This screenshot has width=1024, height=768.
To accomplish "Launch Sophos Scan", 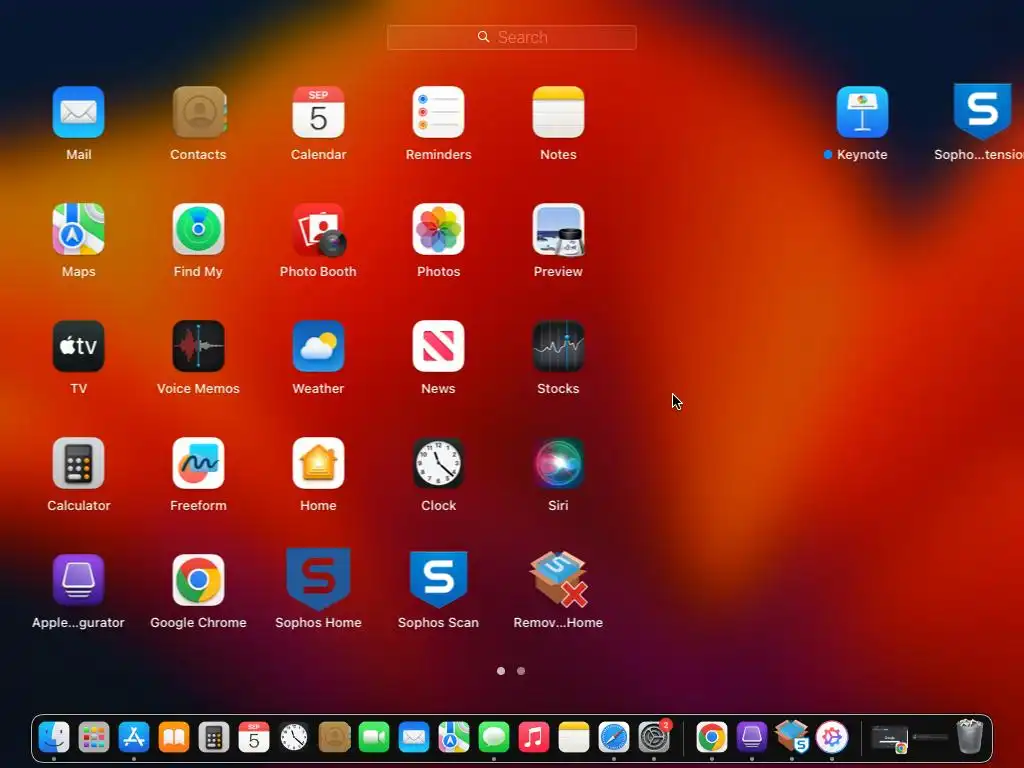I will (x=438, y=579).
